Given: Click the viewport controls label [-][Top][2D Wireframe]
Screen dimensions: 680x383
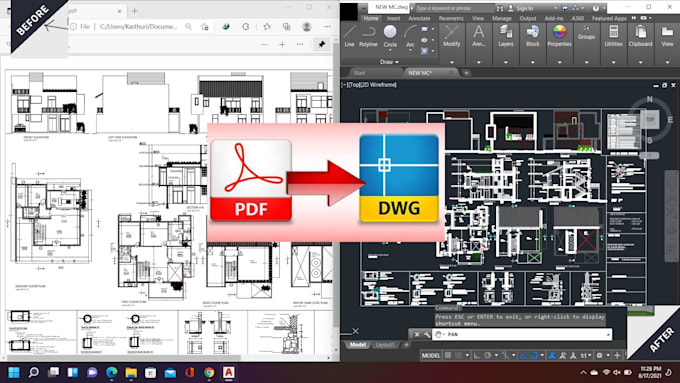Looking at the screenshot, I should (x=369, y=85).
